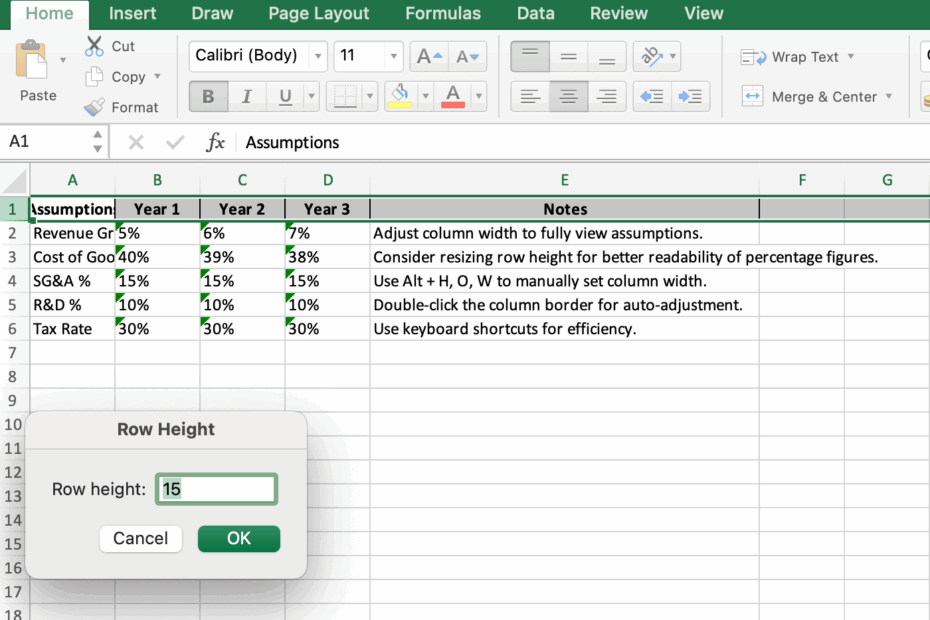930x620 pixels.
Task: Align text left
Action: [530, 96]
